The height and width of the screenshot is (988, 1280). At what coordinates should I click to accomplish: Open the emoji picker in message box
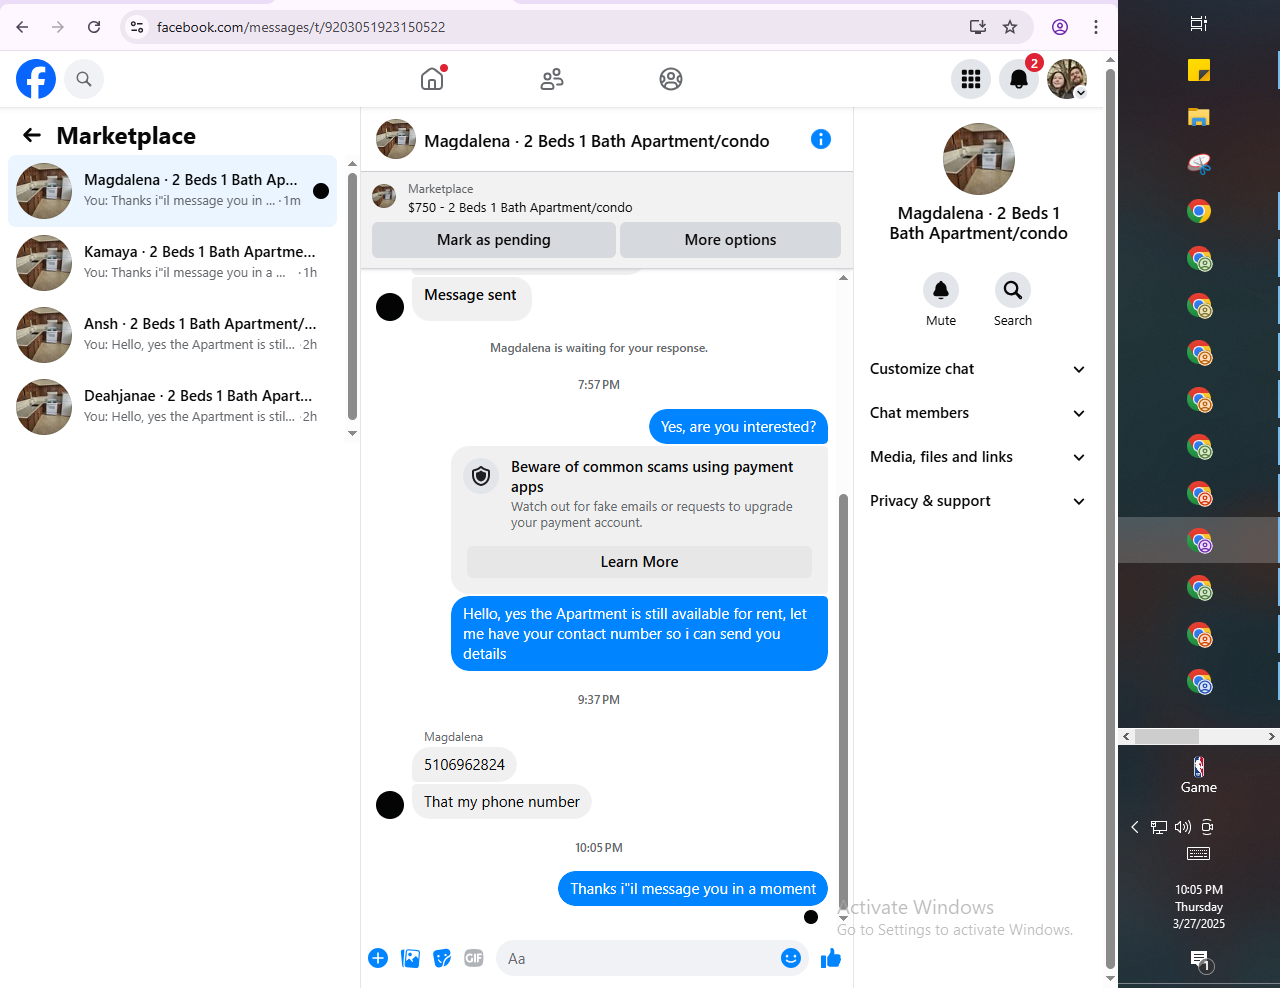click(791, 958)
